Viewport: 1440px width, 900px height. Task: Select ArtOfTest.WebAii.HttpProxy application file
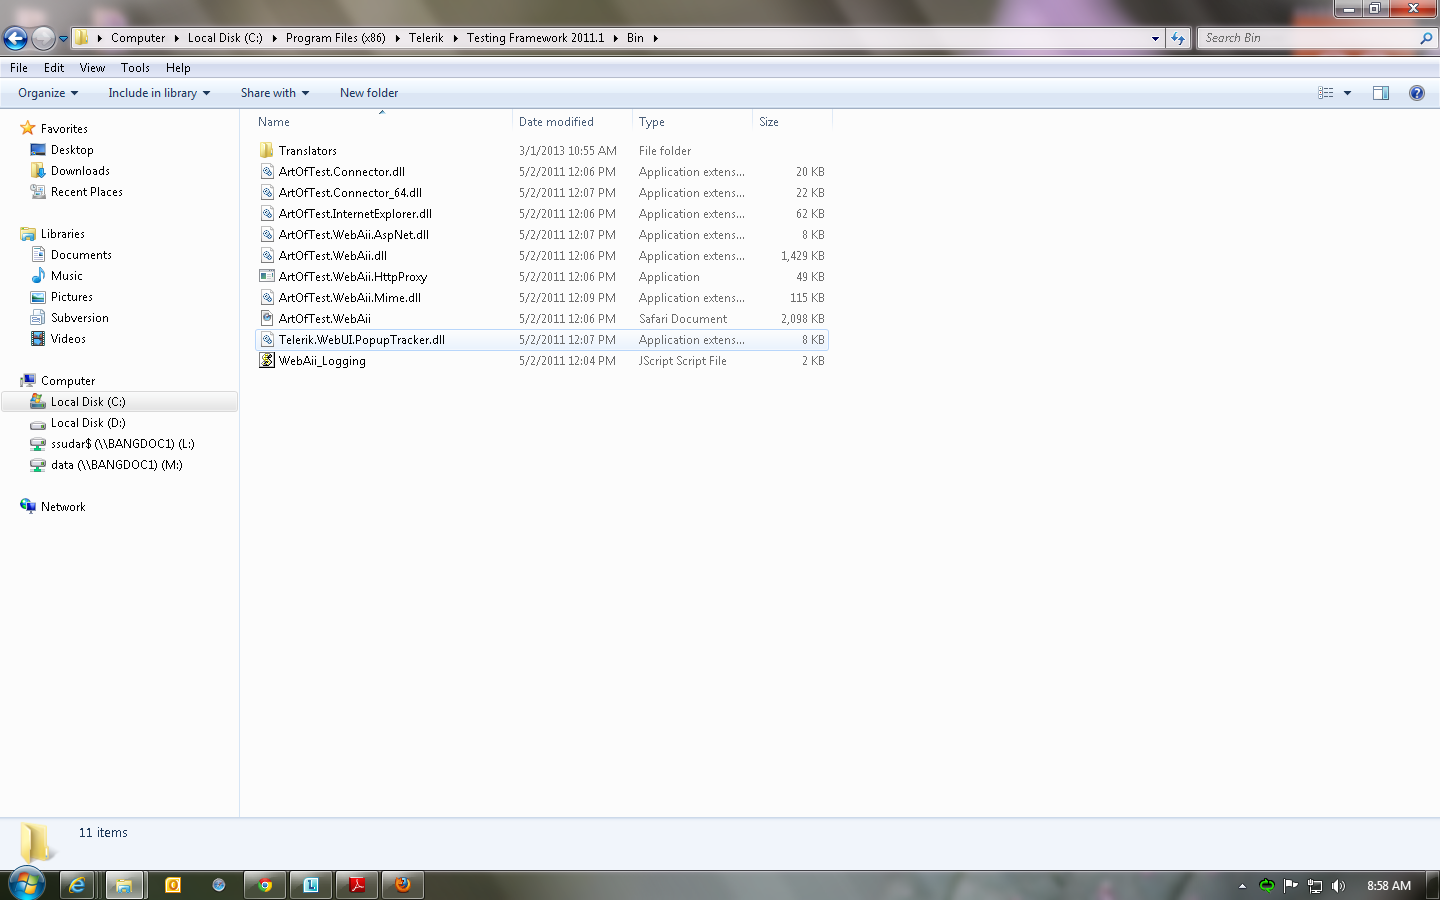coord(352,277)
